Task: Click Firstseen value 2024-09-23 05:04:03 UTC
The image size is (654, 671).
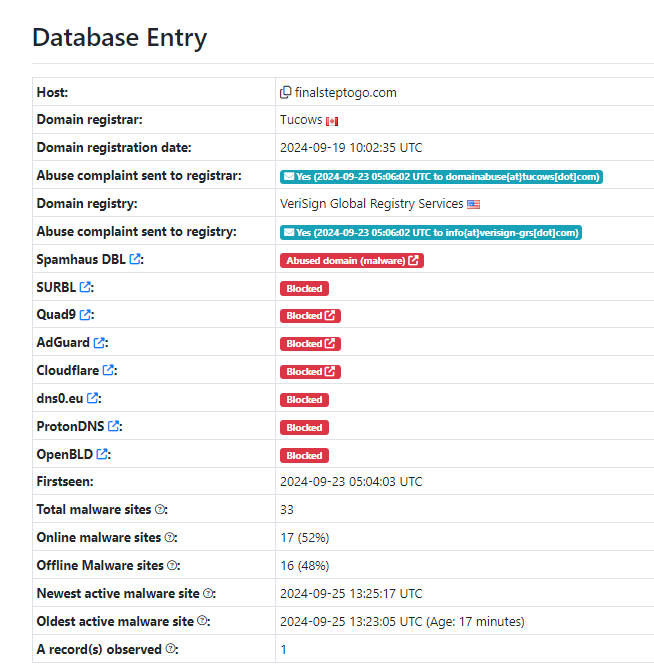Action: point(351,481)
